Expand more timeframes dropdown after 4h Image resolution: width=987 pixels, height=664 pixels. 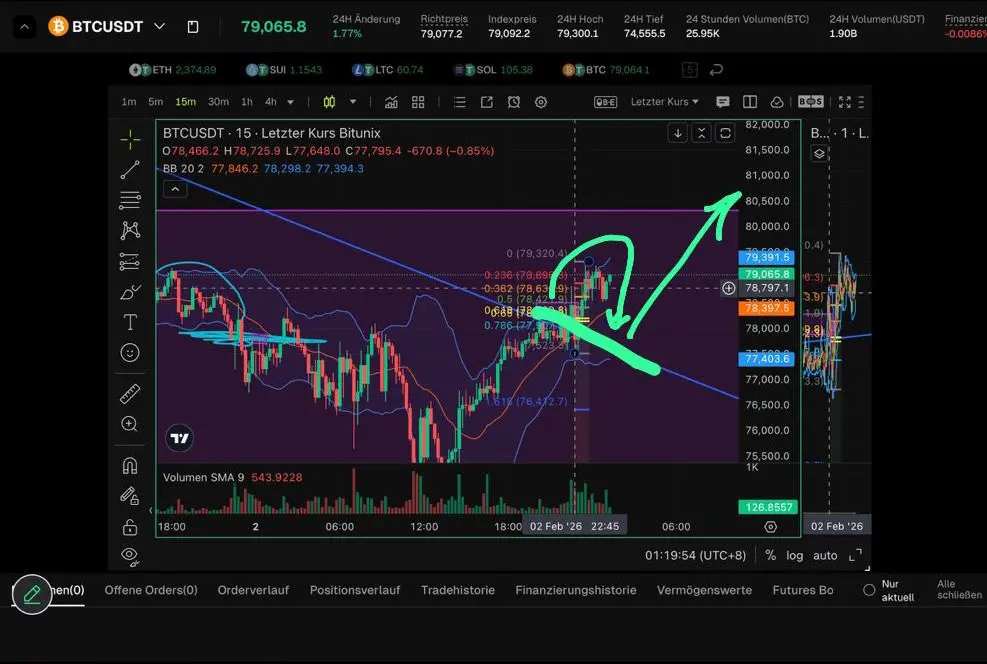(x=290, y=102)
